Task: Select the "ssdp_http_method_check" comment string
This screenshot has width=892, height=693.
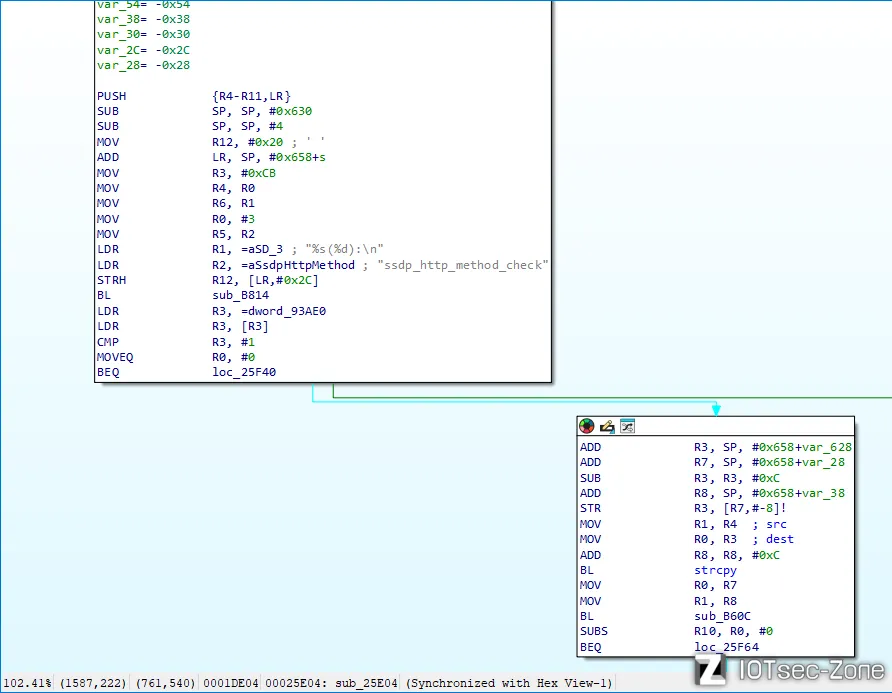Action: tap(462, 265)
